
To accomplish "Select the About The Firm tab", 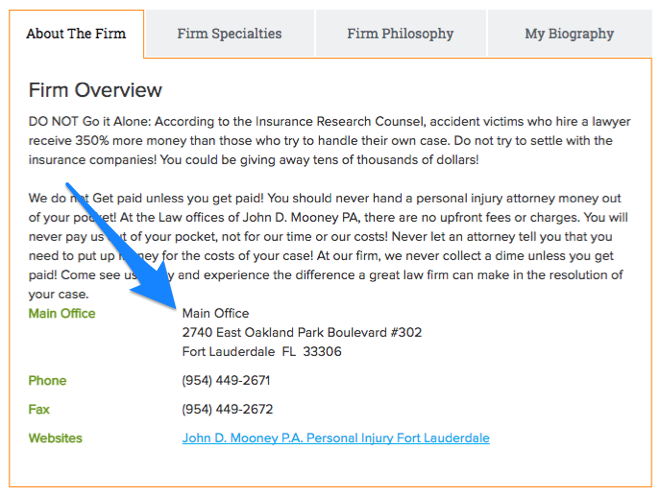I will point(76,34).
